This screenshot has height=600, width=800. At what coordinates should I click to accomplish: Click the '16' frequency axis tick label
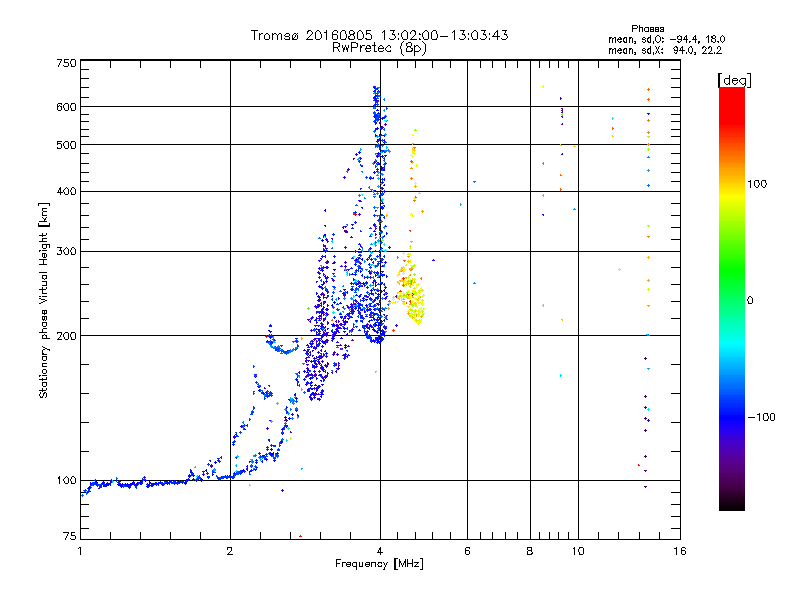(680, 551)
